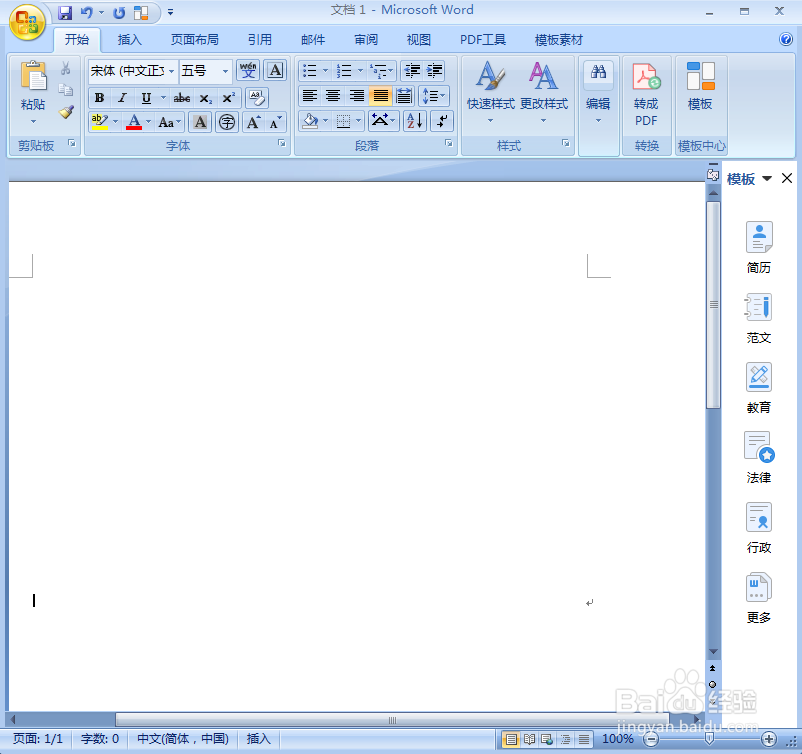Viewport: 802px width, 754px height.
Task: Click the large Paste clipboard icon
Action: [33, 76]
